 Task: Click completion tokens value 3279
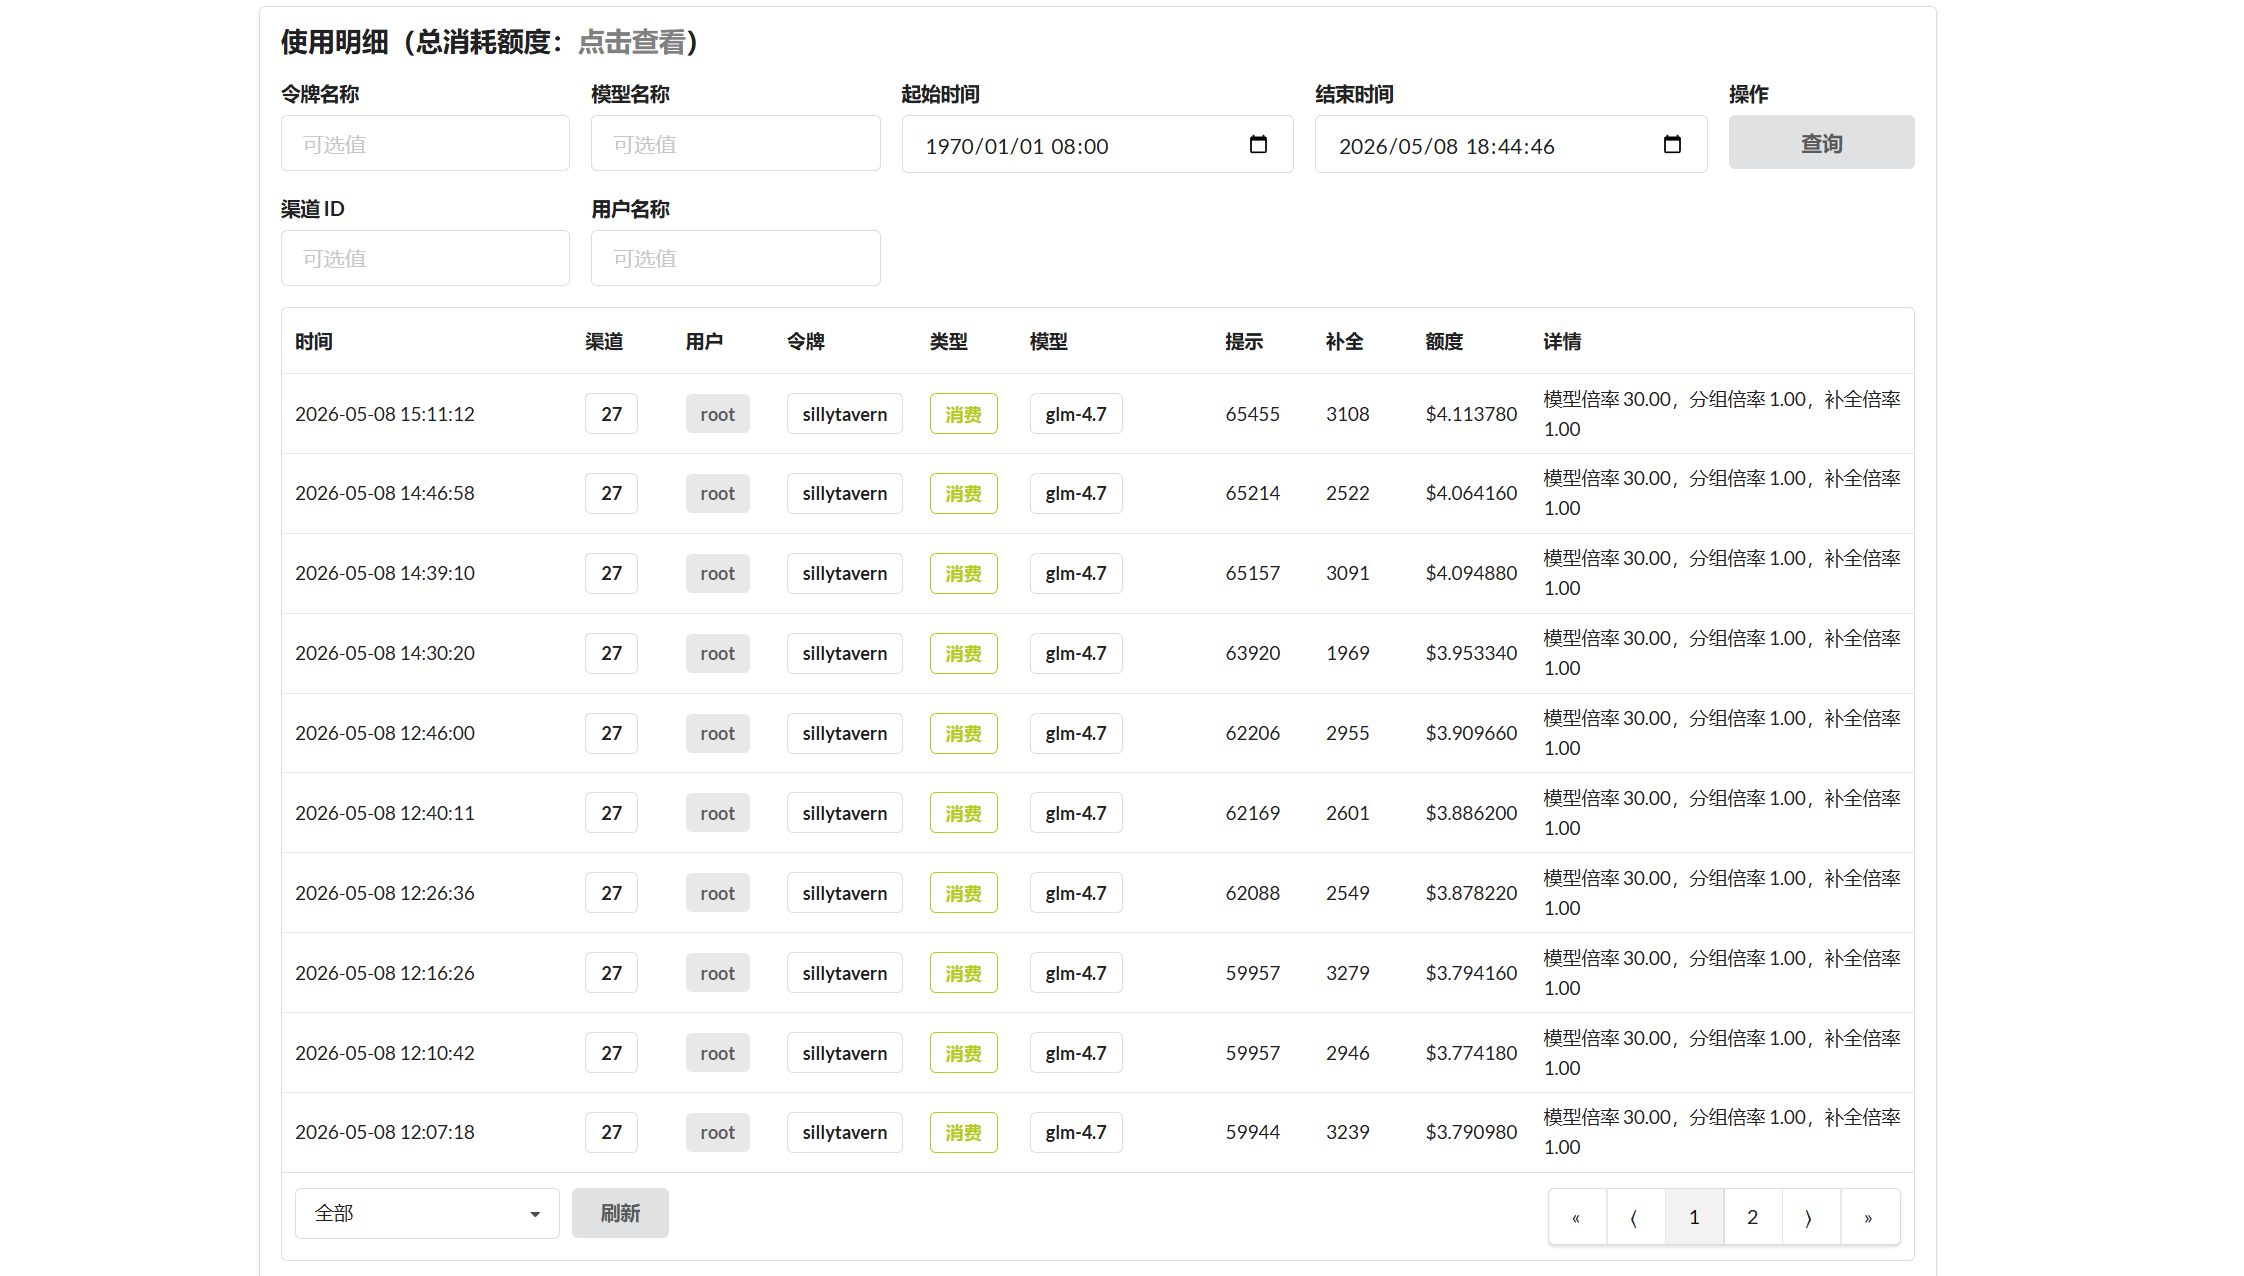(x=1347, y=973)
